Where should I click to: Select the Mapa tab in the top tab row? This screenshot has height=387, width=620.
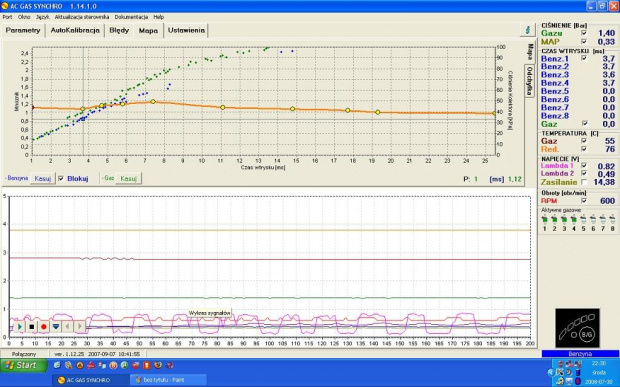[148, 30]
